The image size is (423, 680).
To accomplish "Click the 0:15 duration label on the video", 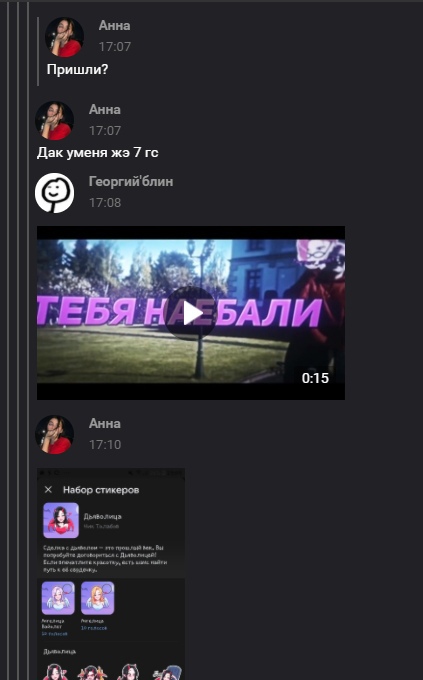I will pyautogui.click(x=315, y=378).
